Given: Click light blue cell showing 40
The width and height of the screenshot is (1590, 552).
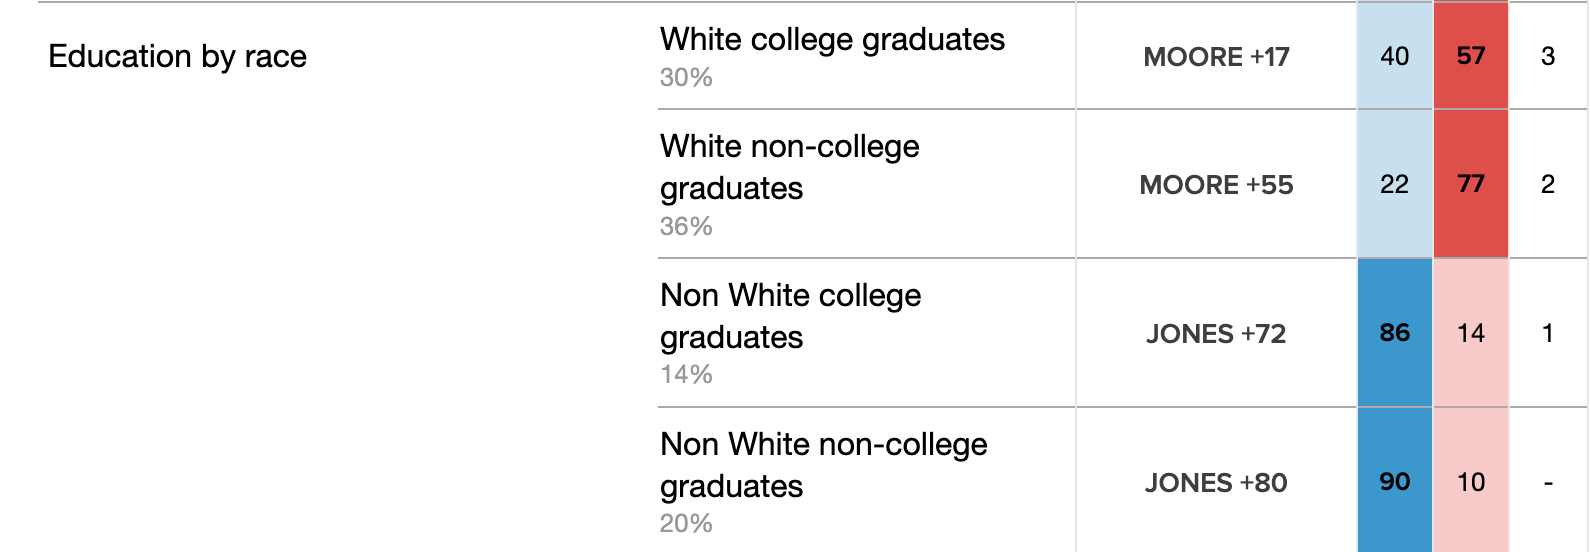Looking at the screenshot, I should [x=1394, y=56].
